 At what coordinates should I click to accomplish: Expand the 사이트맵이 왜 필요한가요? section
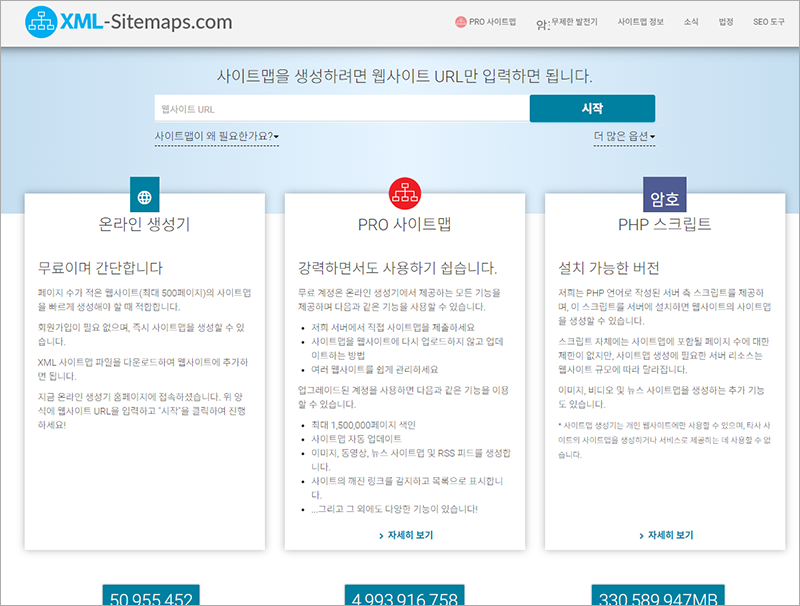tap(216, 136)
